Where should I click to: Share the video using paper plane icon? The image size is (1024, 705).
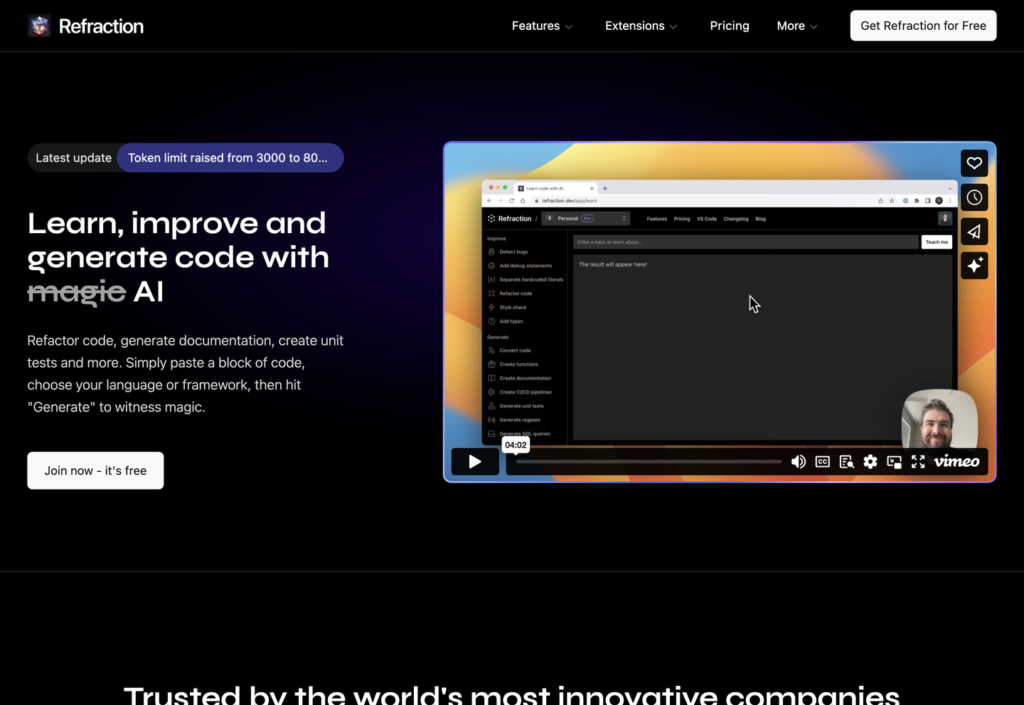974,231
